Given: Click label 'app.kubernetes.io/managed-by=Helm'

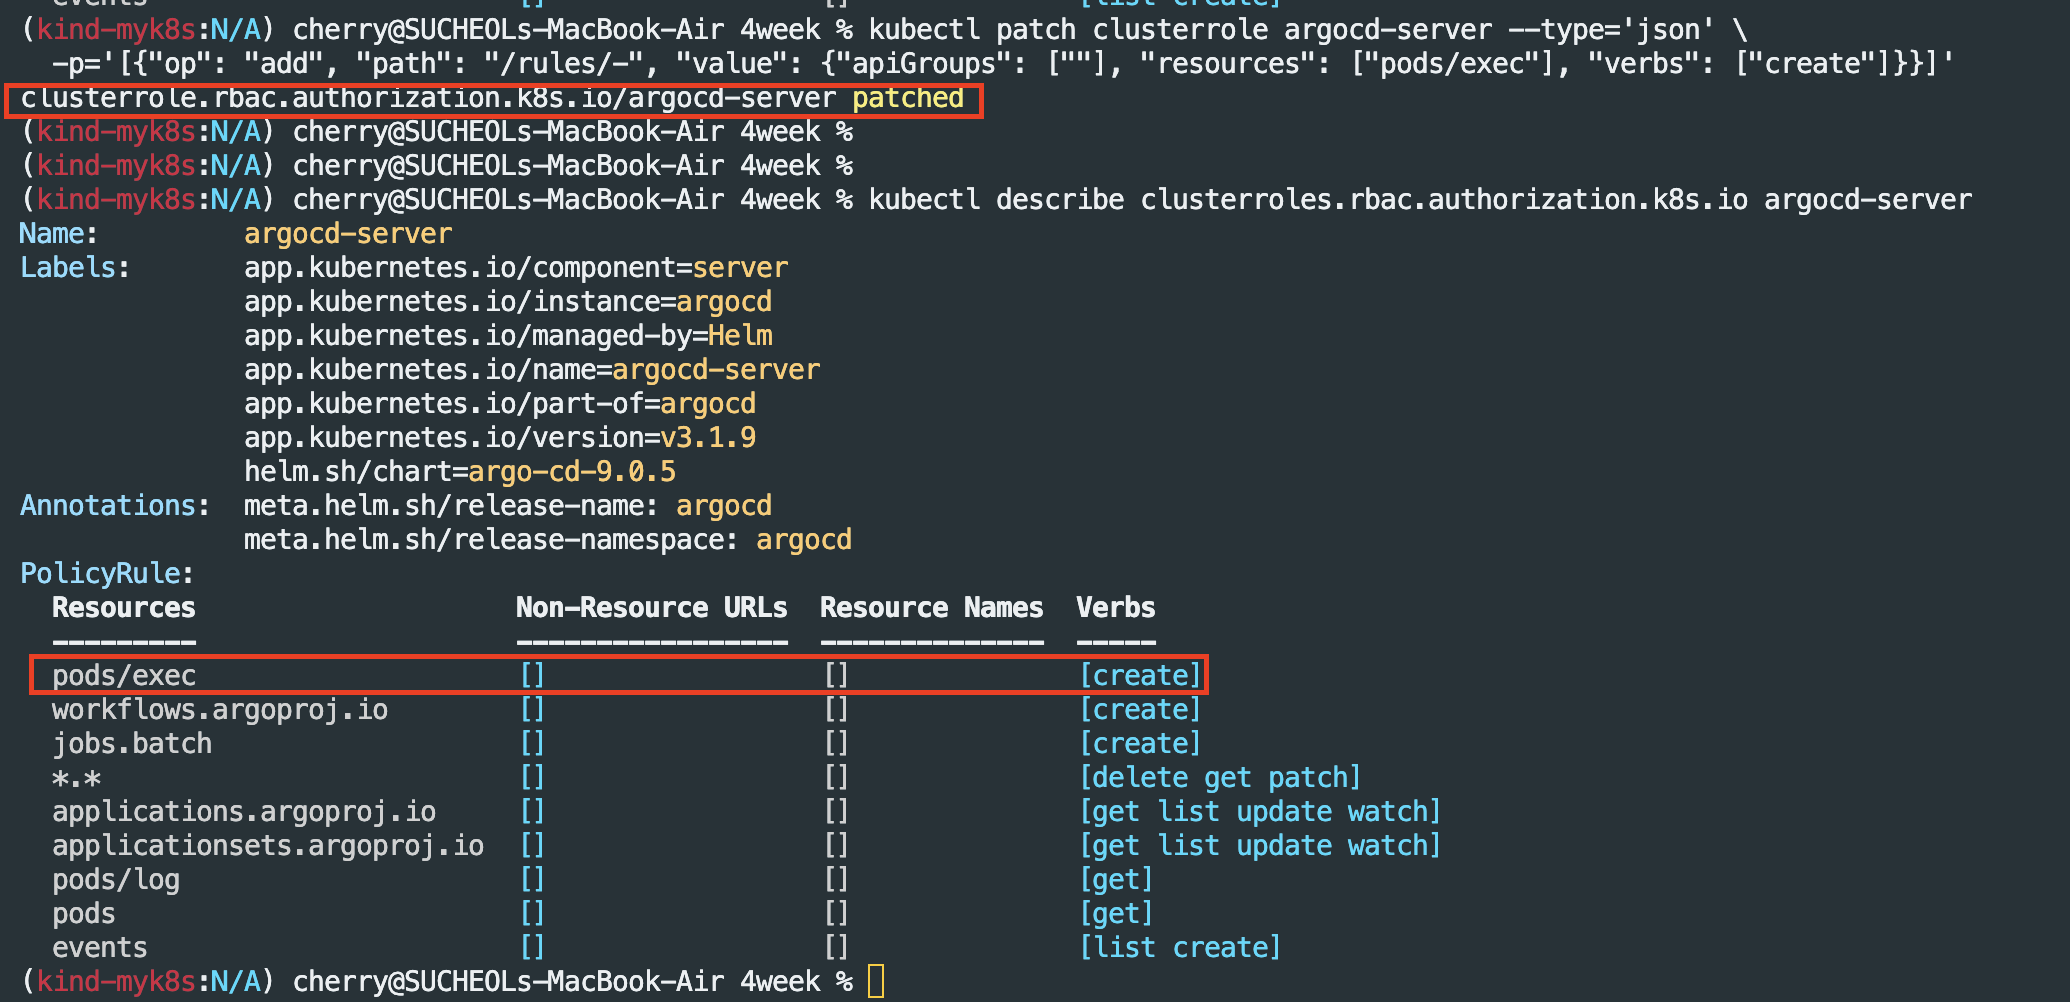Looking at the screenshot, I should 508,336.
